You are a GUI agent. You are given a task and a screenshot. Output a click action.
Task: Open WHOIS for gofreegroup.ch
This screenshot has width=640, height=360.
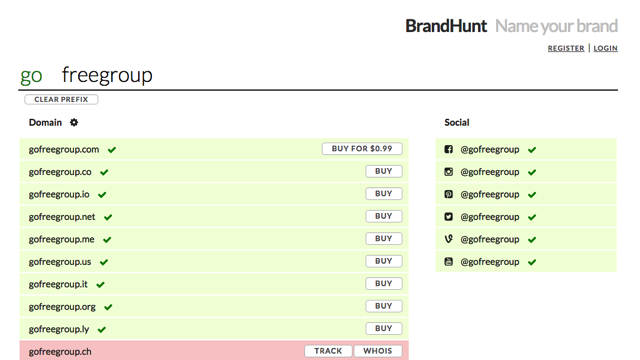(x=378, y=351)
